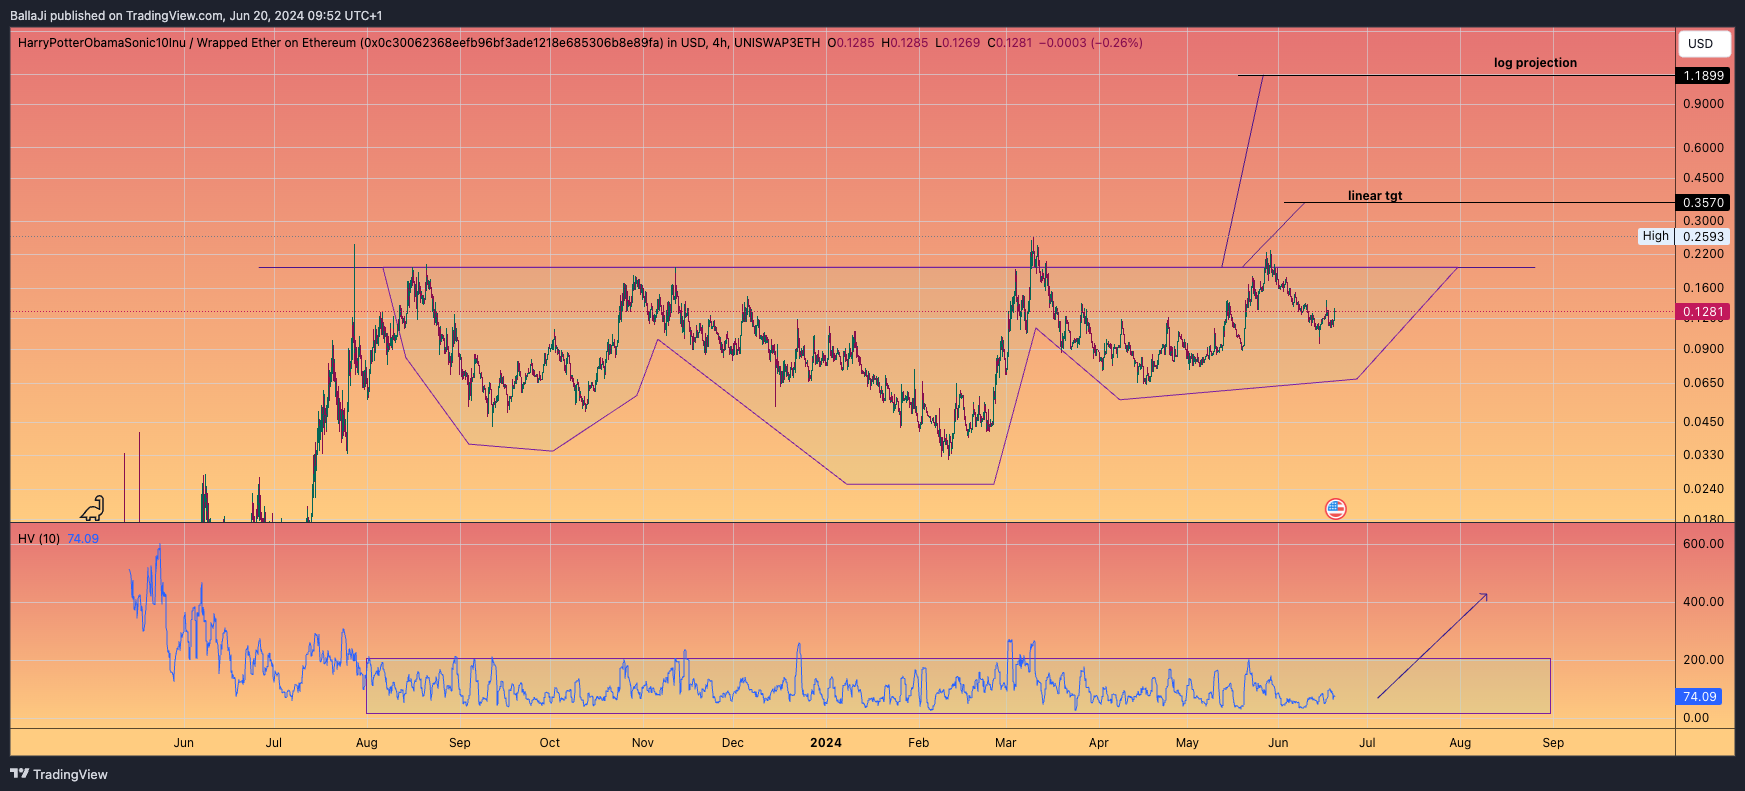The height and width of the screenshot is (791, 1745).
Task: Open the US flag economic event marker
Action: tap(1336, 509)
